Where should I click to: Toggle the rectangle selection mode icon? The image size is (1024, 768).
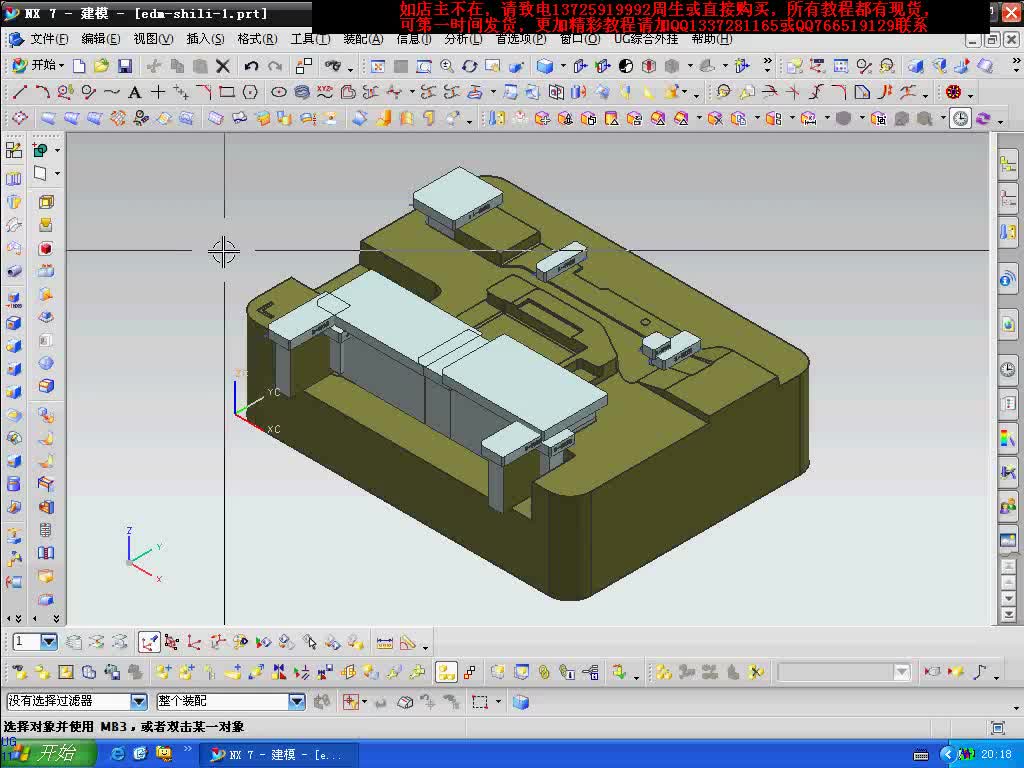(x=480, y=703)
